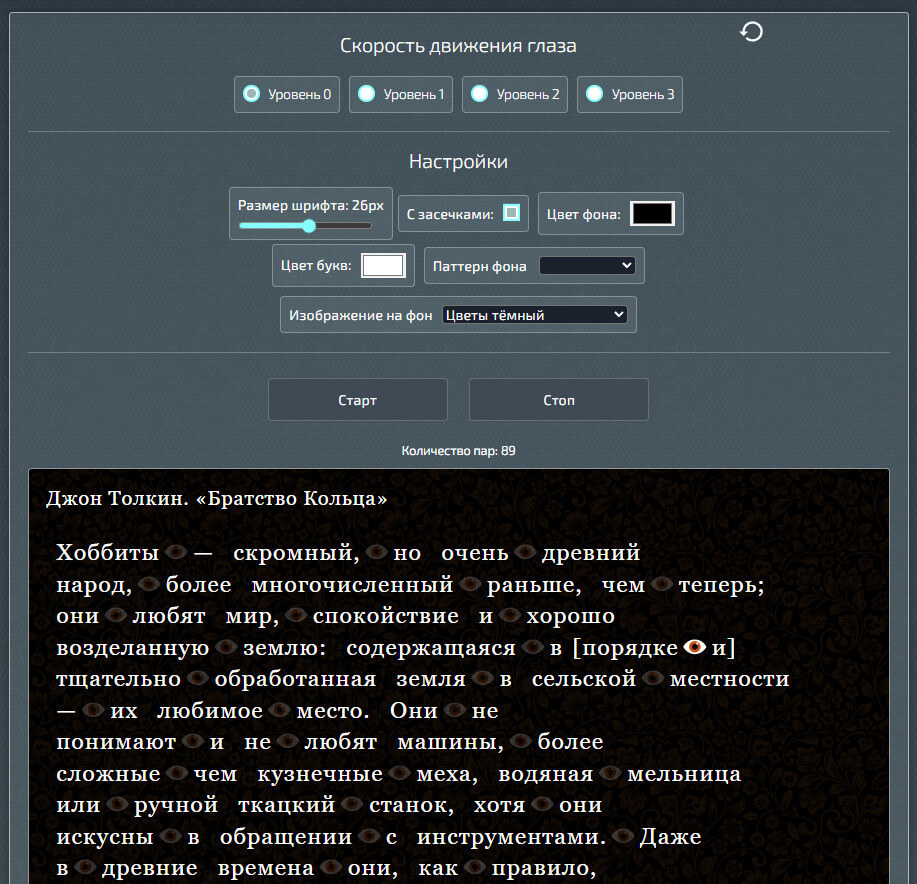The height and width of the screenshot is (884, 917).
Task: Click the word 'инструментами.' in the passage
Action: [x=511, y=837]
